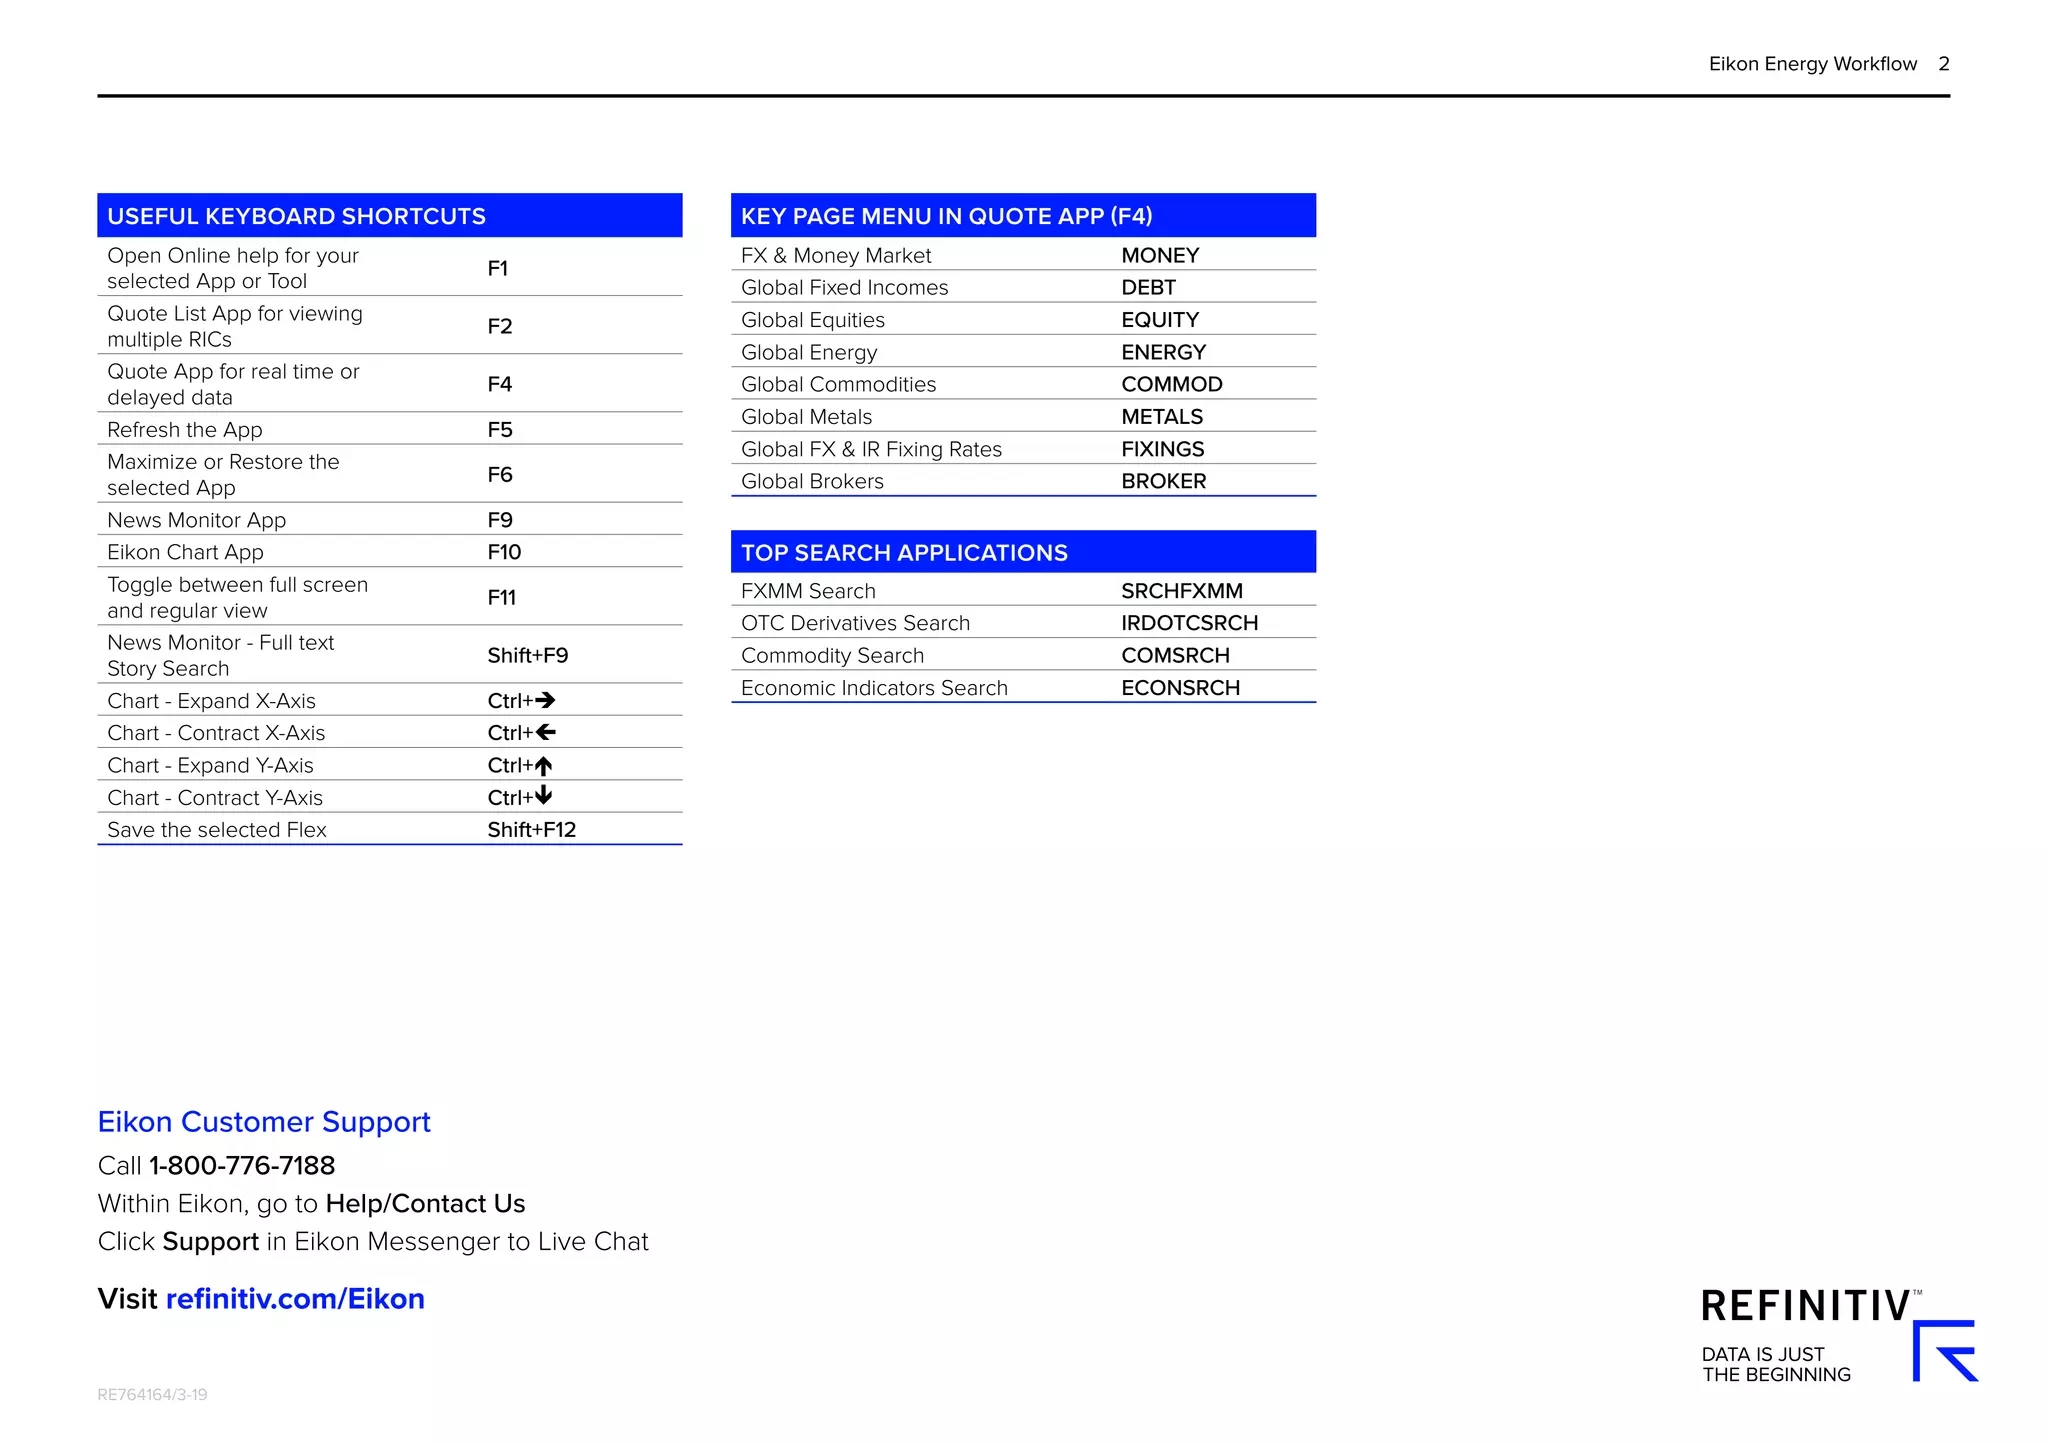2048x1443 pixels.
Task: Click the right arrow icon after Ctrl+
Action: (x=545, y=700)
